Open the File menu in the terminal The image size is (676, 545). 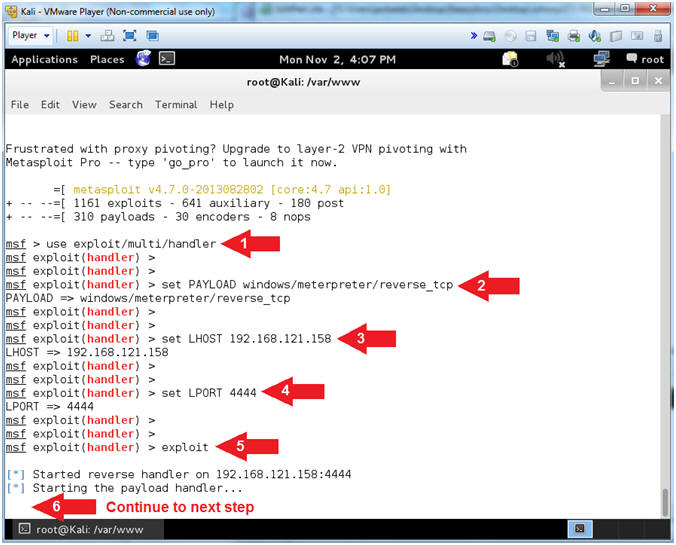point(20,105)
